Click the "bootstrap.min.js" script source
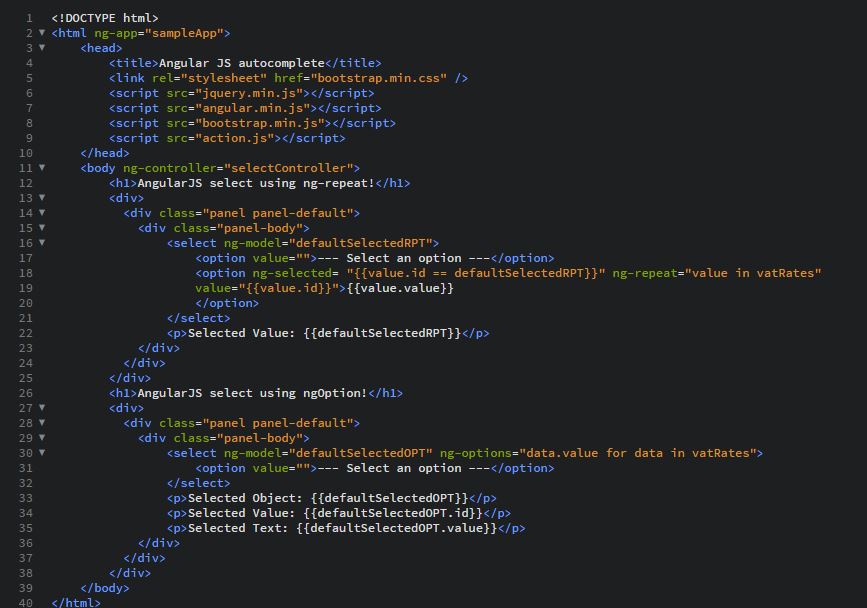Viewport: 867px width, 608px height. (x=260, y=123)
